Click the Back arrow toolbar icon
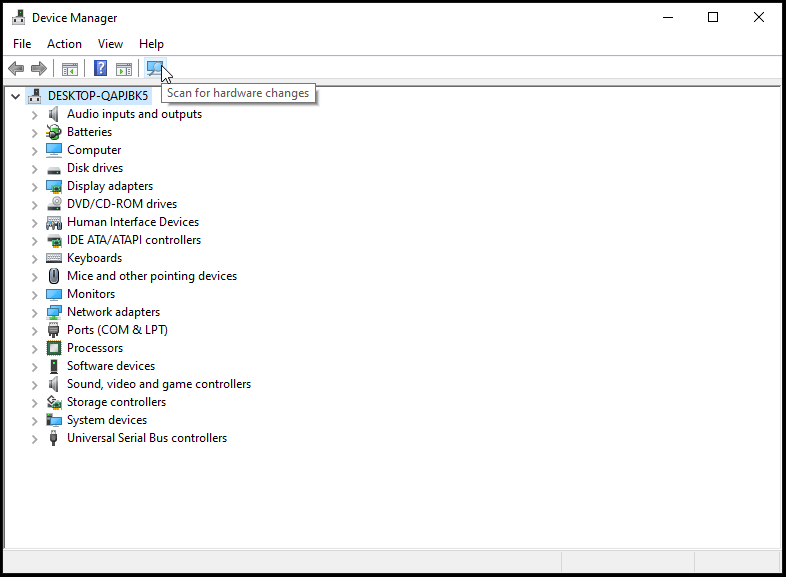This screenshot has width=786, height=577. [16, 68]
